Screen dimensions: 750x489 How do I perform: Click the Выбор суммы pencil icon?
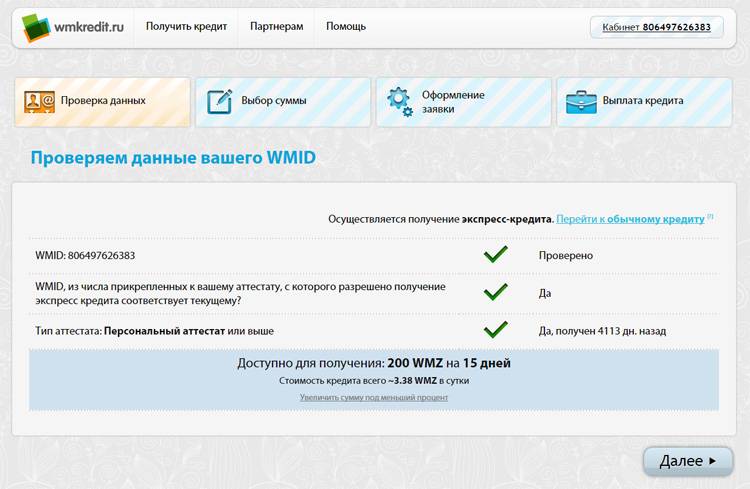click(x=220, y=101)
